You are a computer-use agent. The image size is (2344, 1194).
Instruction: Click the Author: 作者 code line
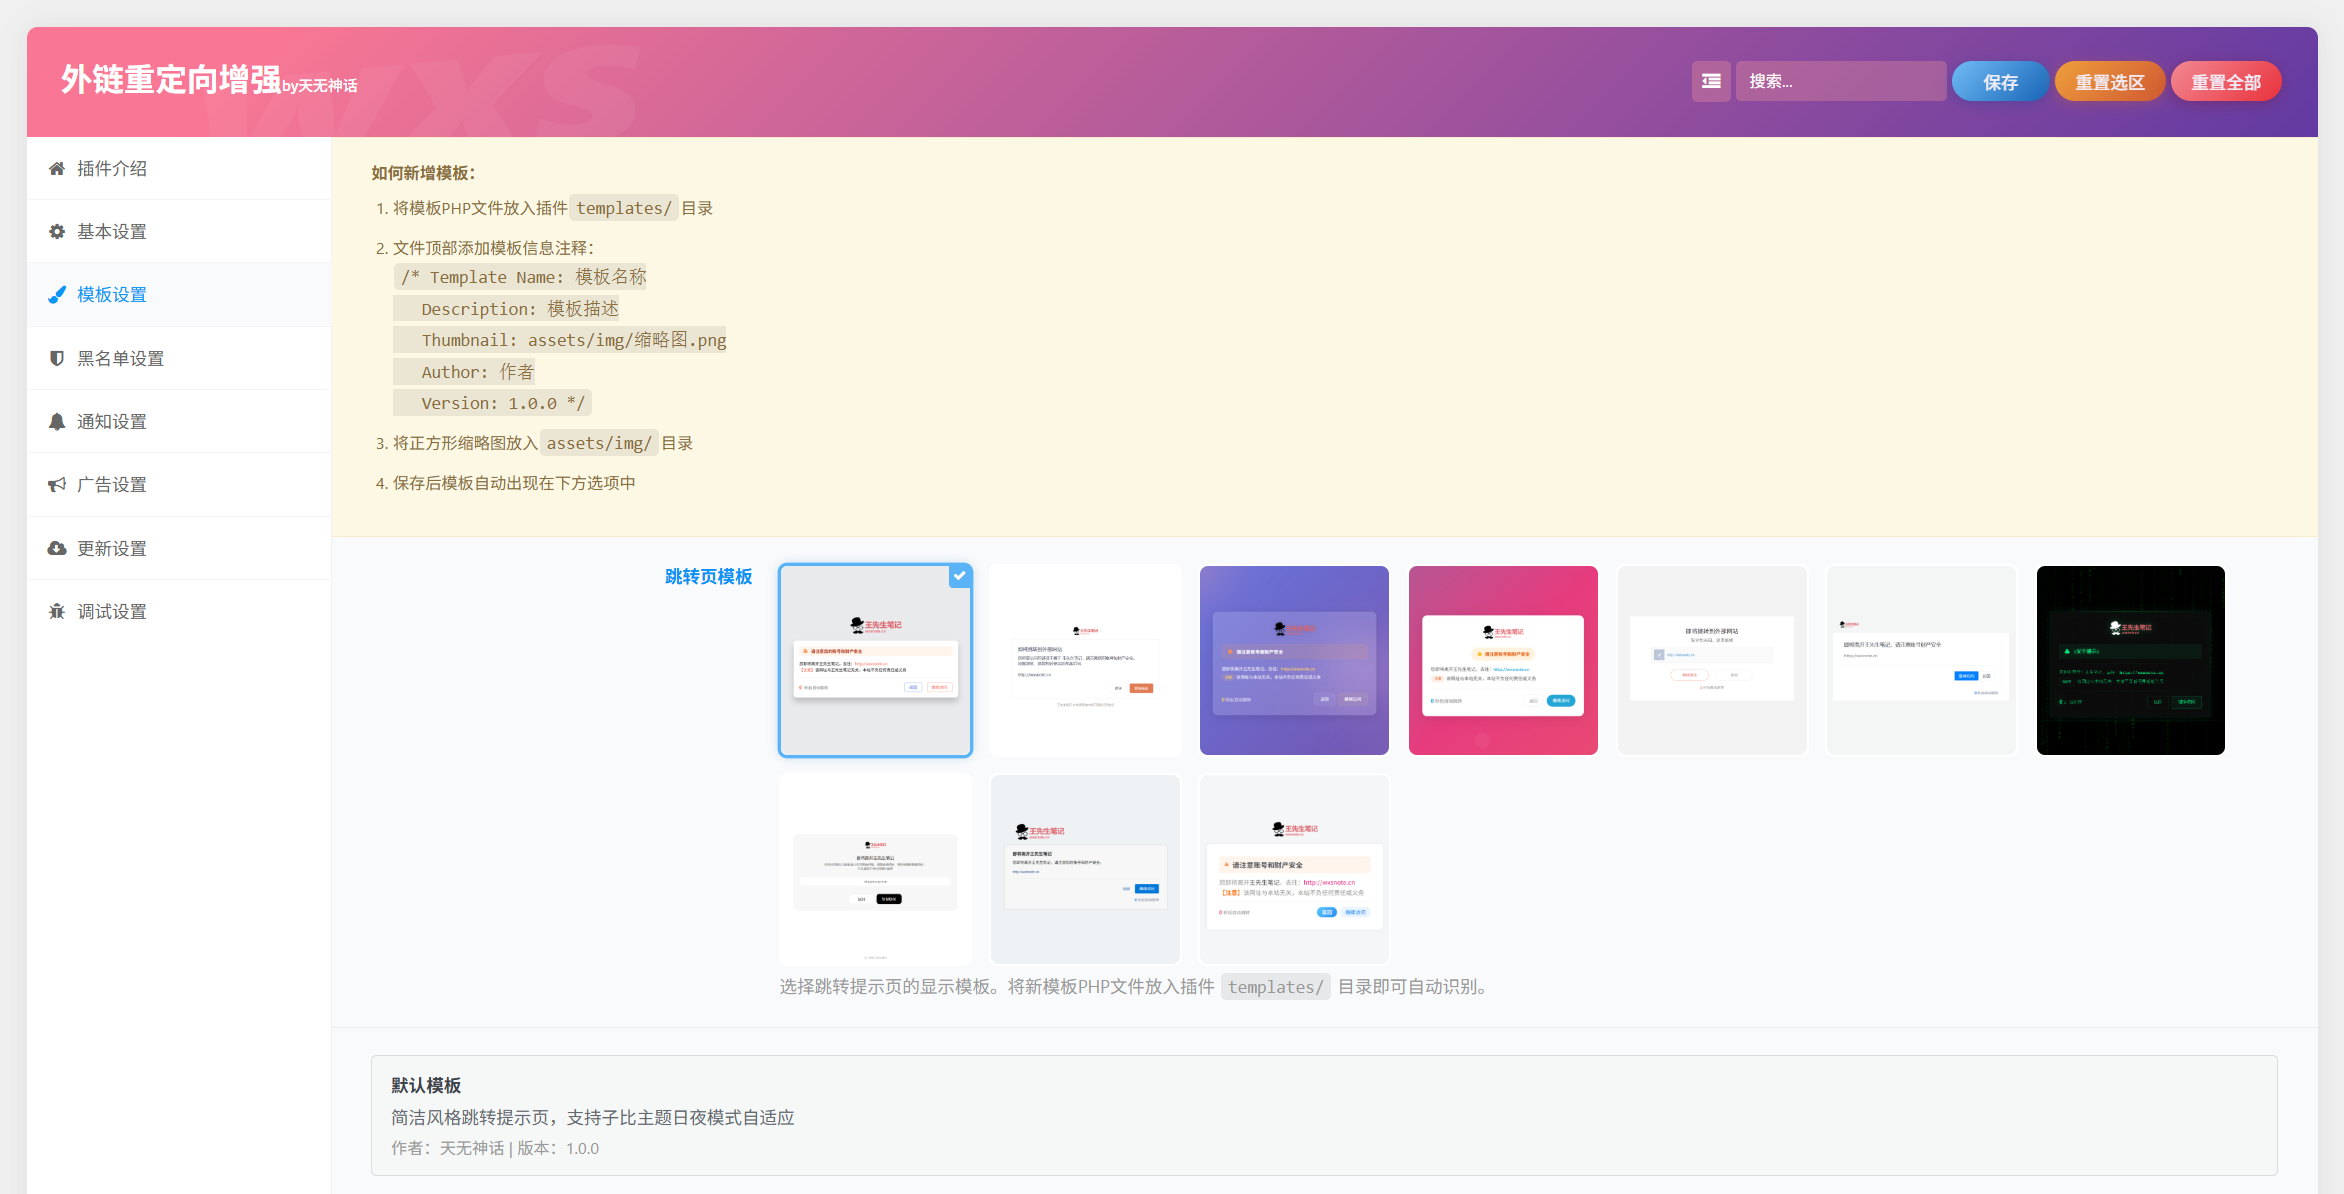[464, 372]
